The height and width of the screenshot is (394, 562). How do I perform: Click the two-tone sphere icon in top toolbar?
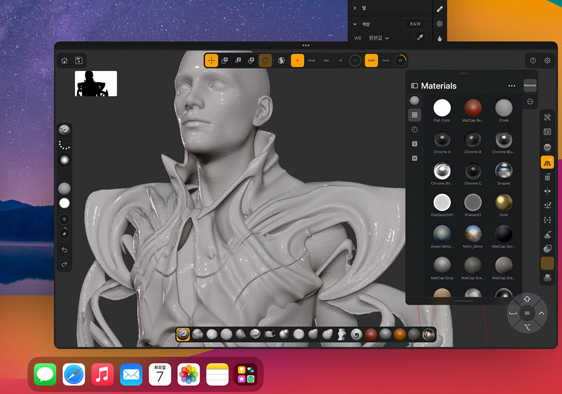281,61
